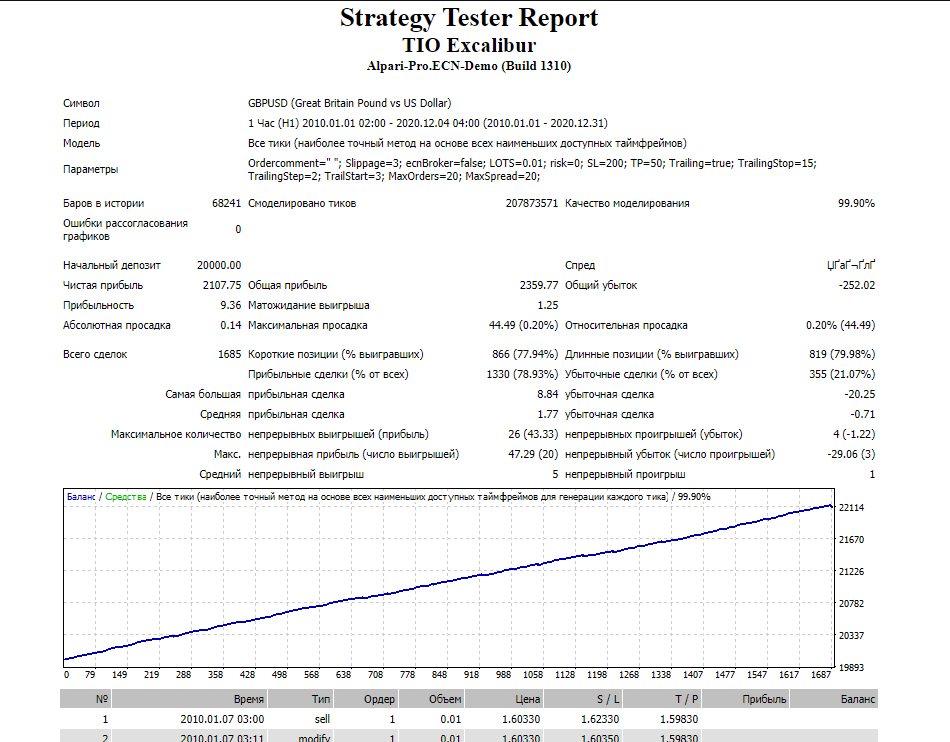Select maximal drawdown value 44.49 (0.20%)

point(523,325)
